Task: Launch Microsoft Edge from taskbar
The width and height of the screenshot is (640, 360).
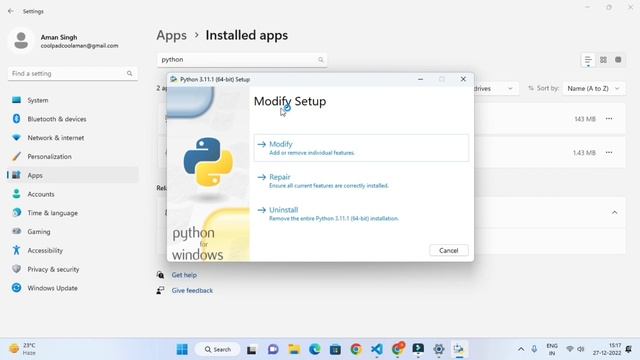Action: (x=315, y=349)
